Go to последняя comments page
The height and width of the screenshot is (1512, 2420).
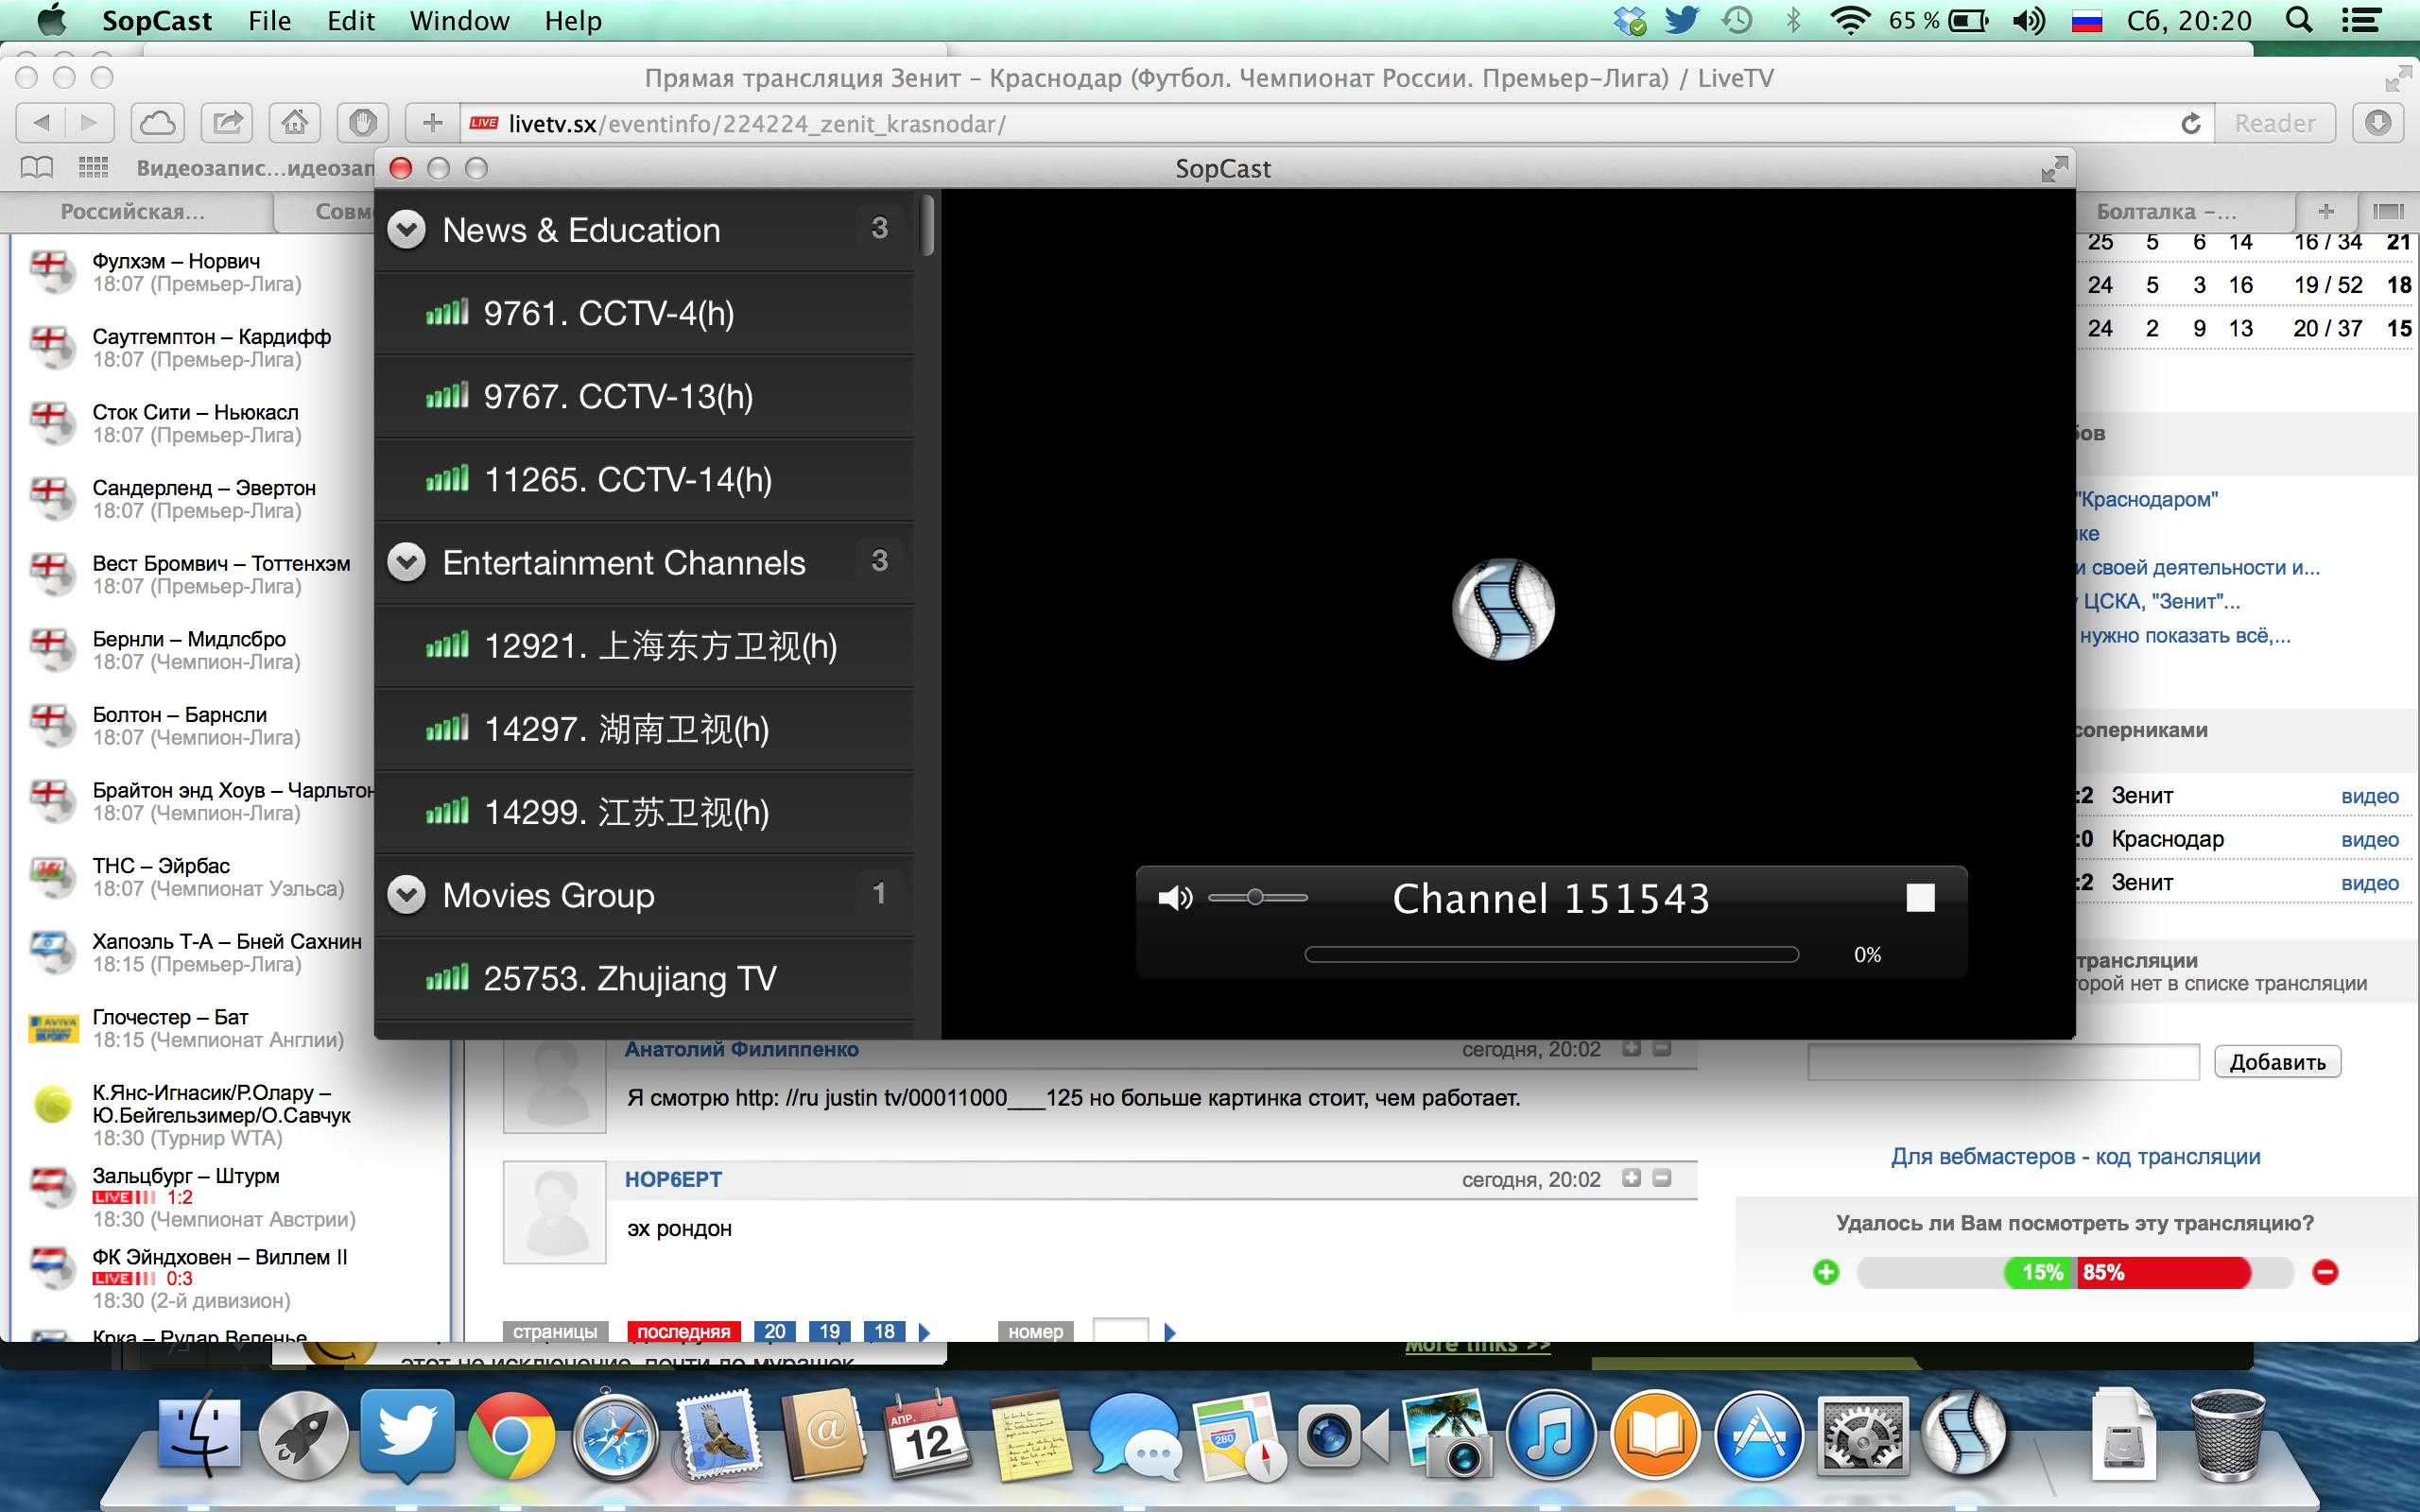tap(684, 1331)
